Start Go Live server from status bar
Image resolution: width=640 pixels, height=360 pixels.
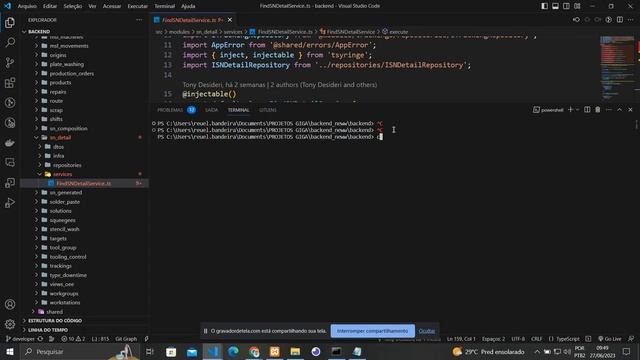coord(610,339)
